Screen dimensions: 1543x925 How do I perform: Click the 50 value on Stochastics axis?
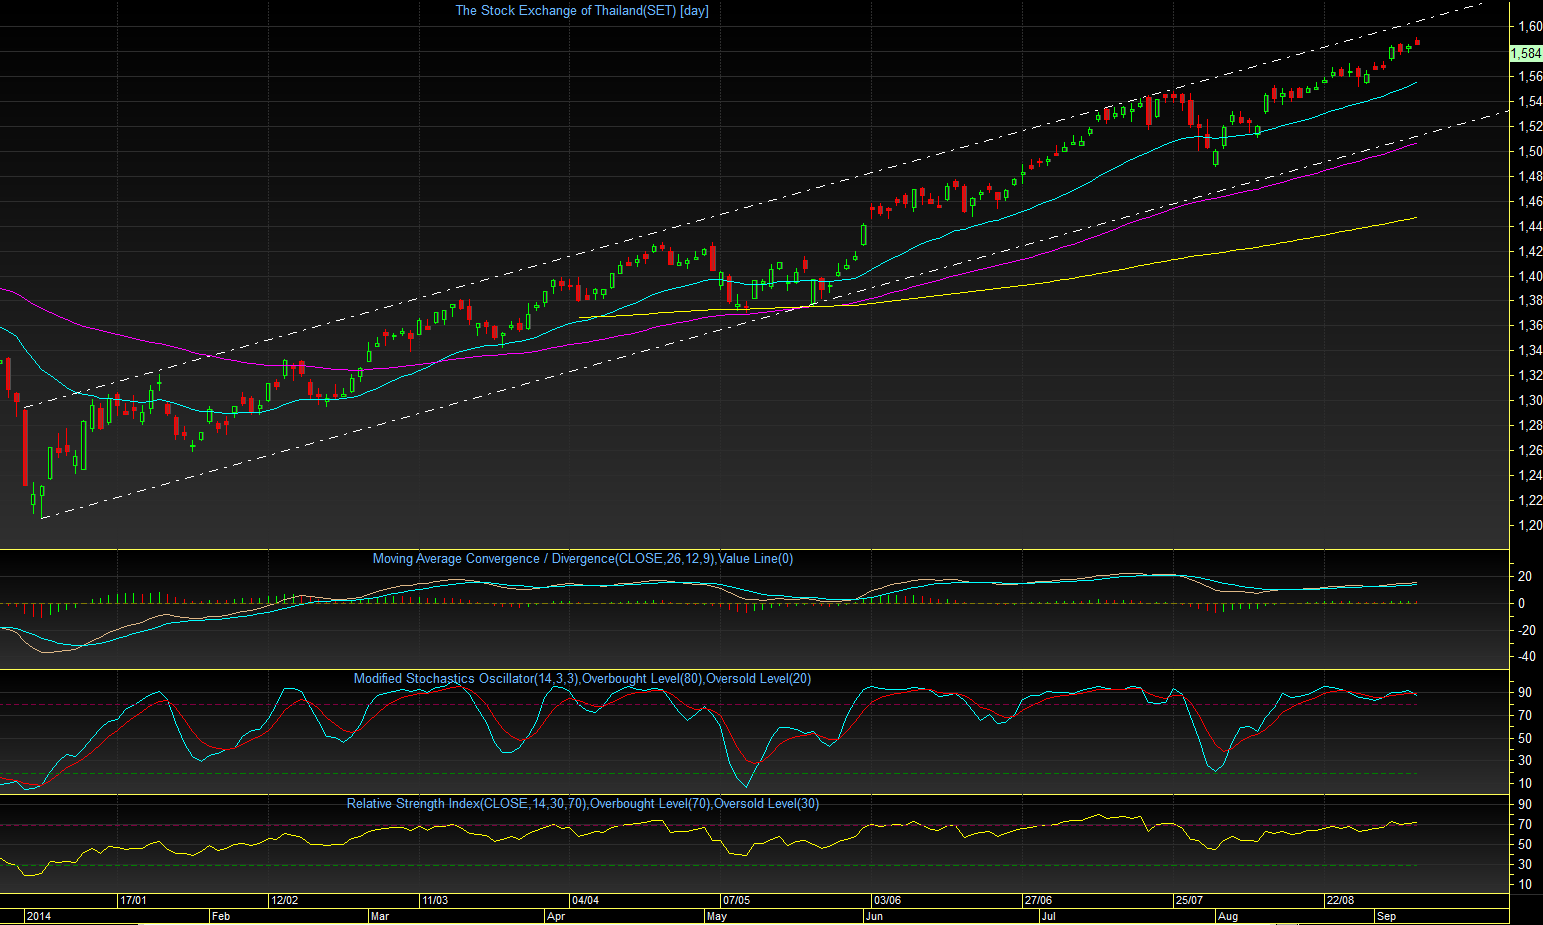1525,739
